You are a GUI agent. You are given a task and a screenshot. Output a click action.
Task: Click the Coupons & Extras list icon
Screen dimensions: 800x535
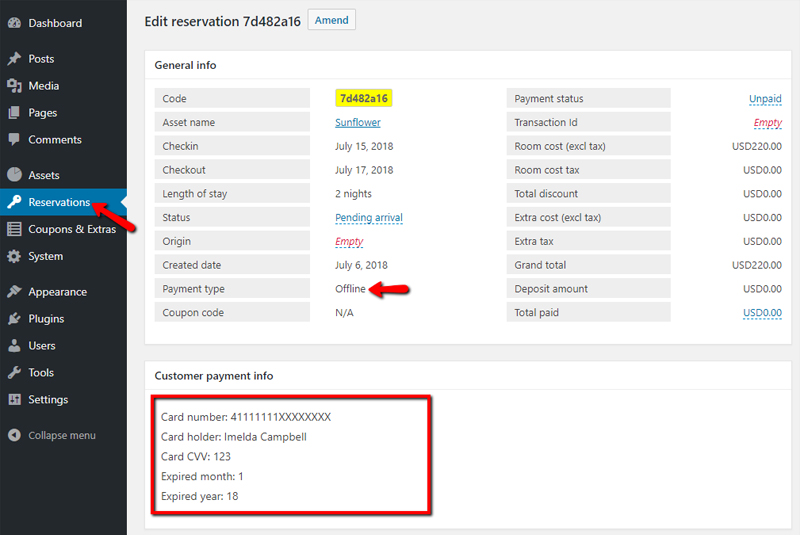point(14,229)
